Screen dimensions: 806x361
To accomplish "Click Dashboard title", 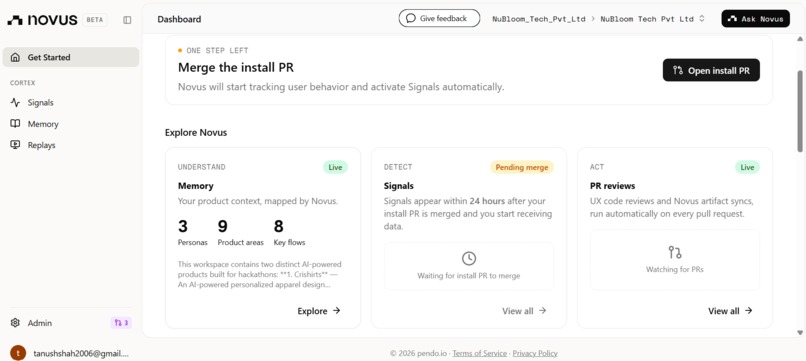I will (179, 19).
